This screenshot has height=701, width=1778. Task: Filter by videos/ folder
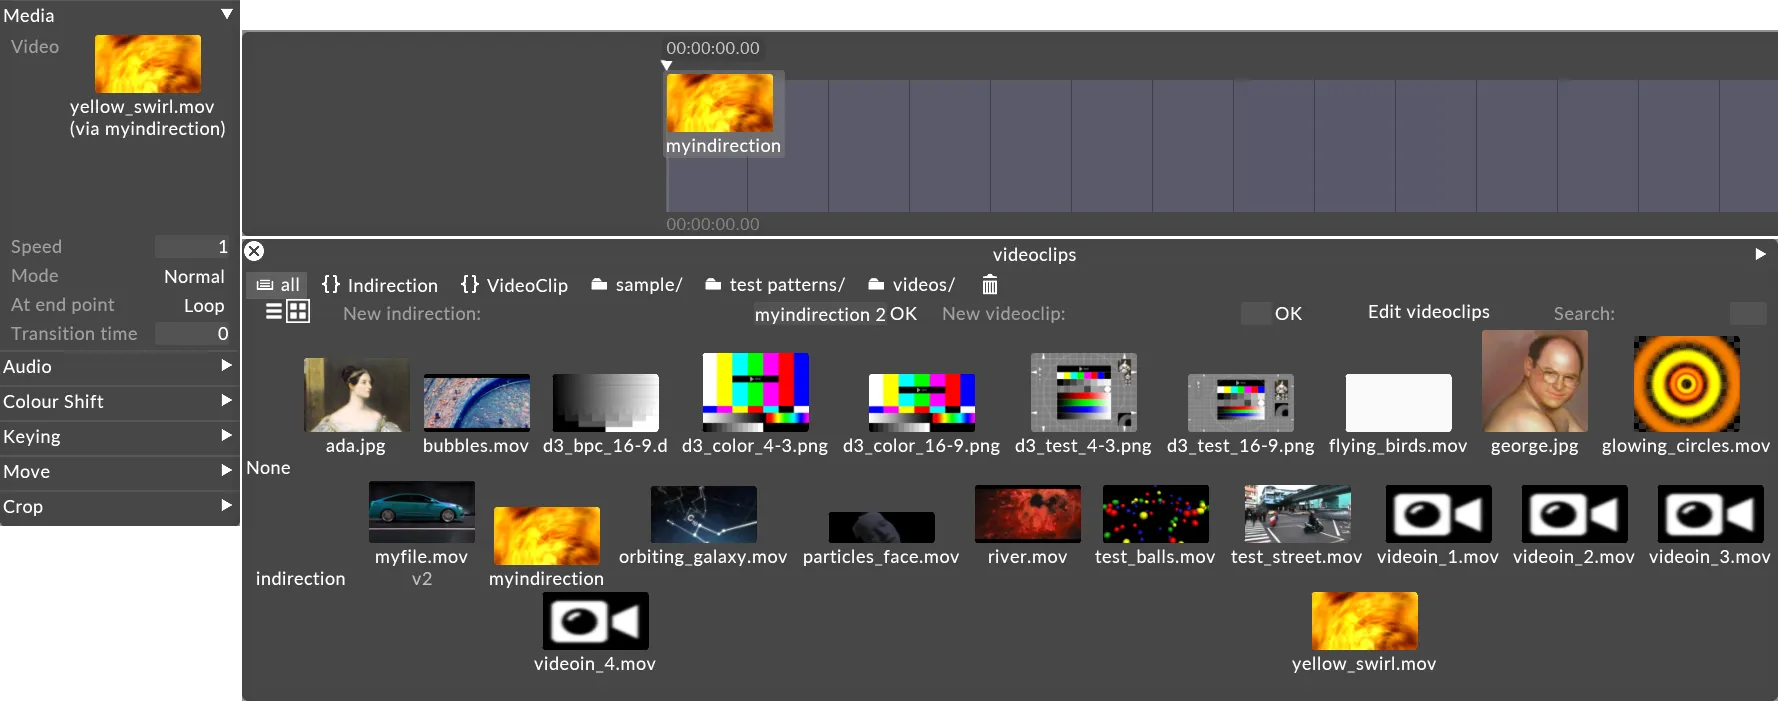click(911, 285)
